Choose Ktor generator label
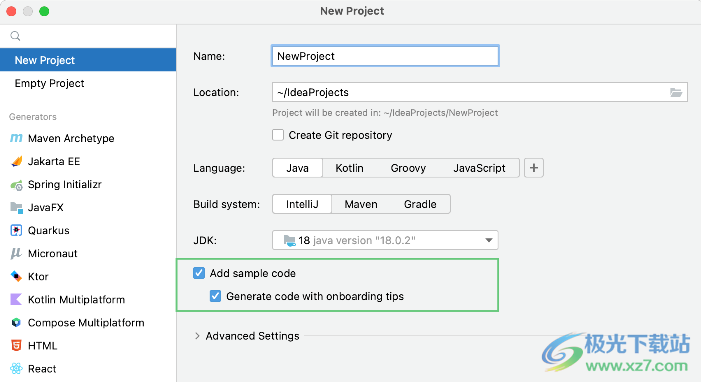Screen dimensions: 701x382 pyautogui.click(x=38, y=276)
